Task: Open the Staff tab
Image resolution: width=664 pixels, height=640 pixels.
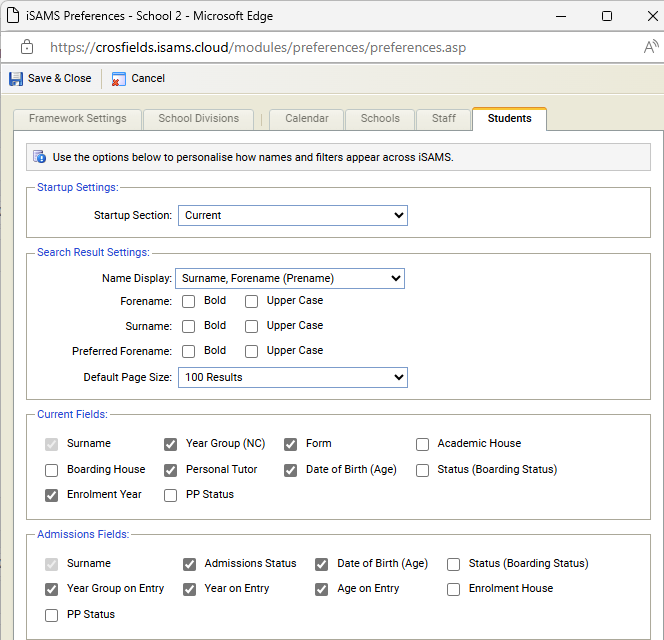Action: pos(444,118)
